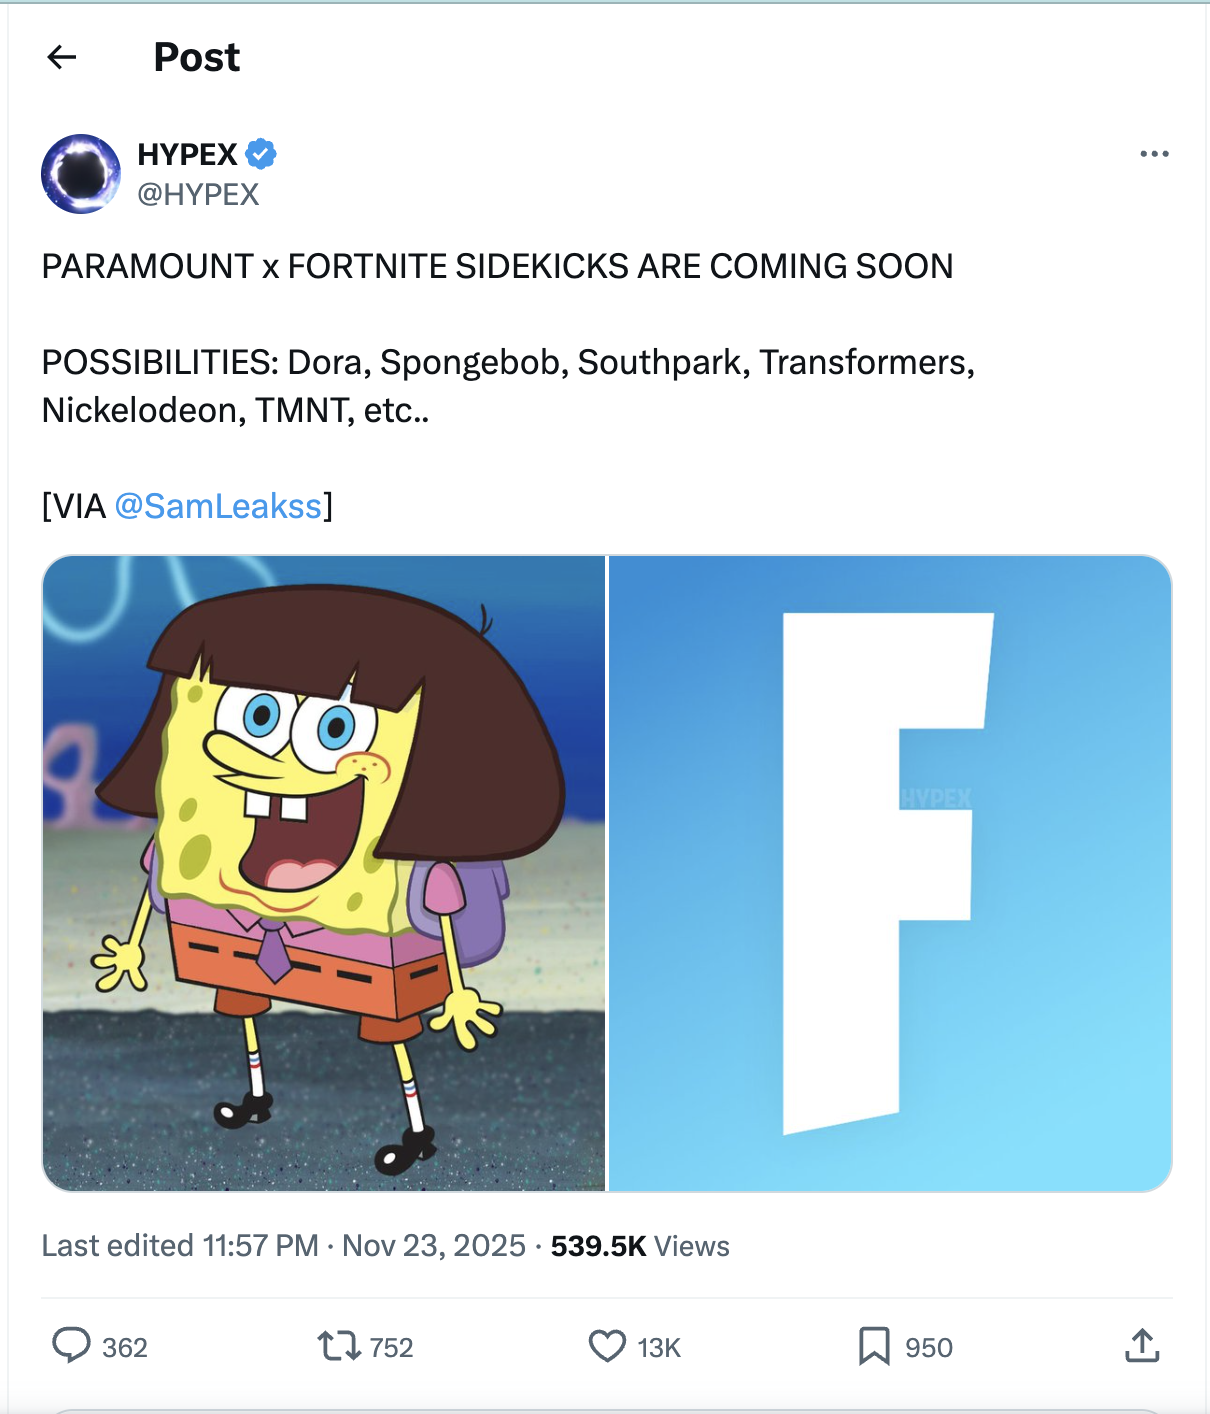
Task: Open the reply box via the comment icon
Action: click(x=74, y=1347)
